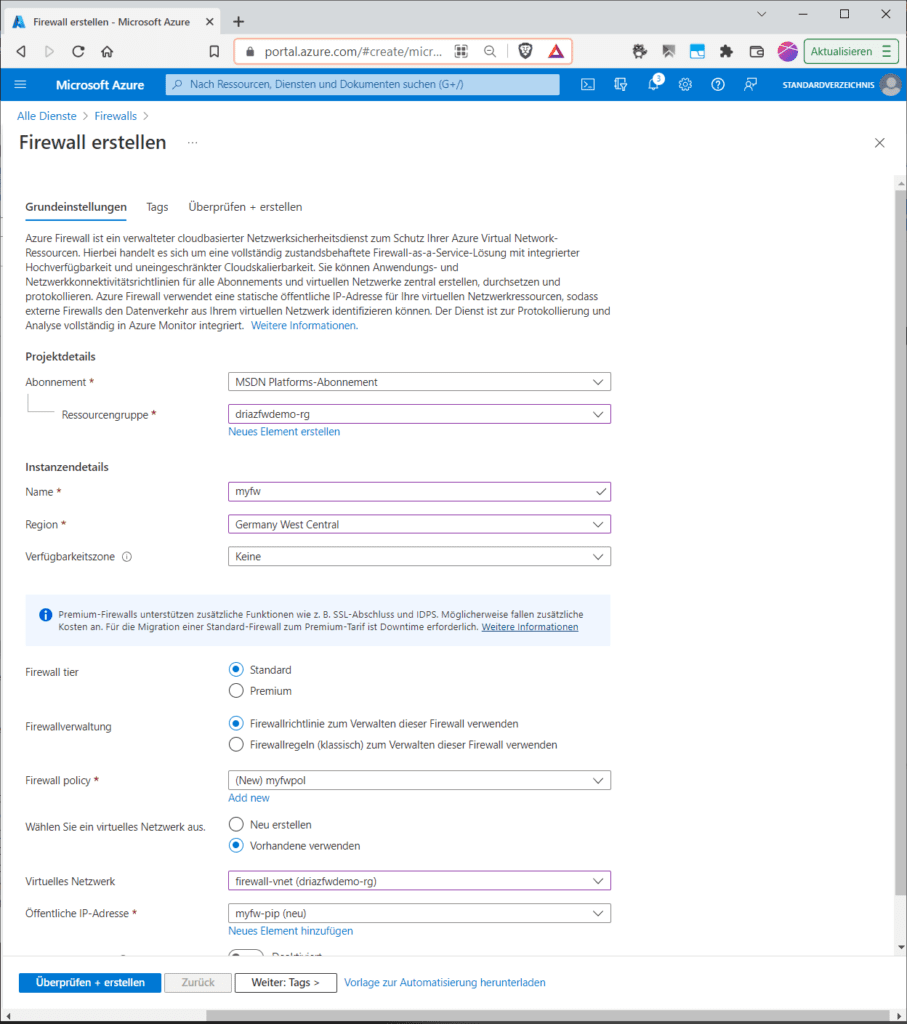The width and height of the screenshot is (907, 1024).
Task: Open the Verfügbarkeitszone dropdown
Action: (x=419, y=556)
